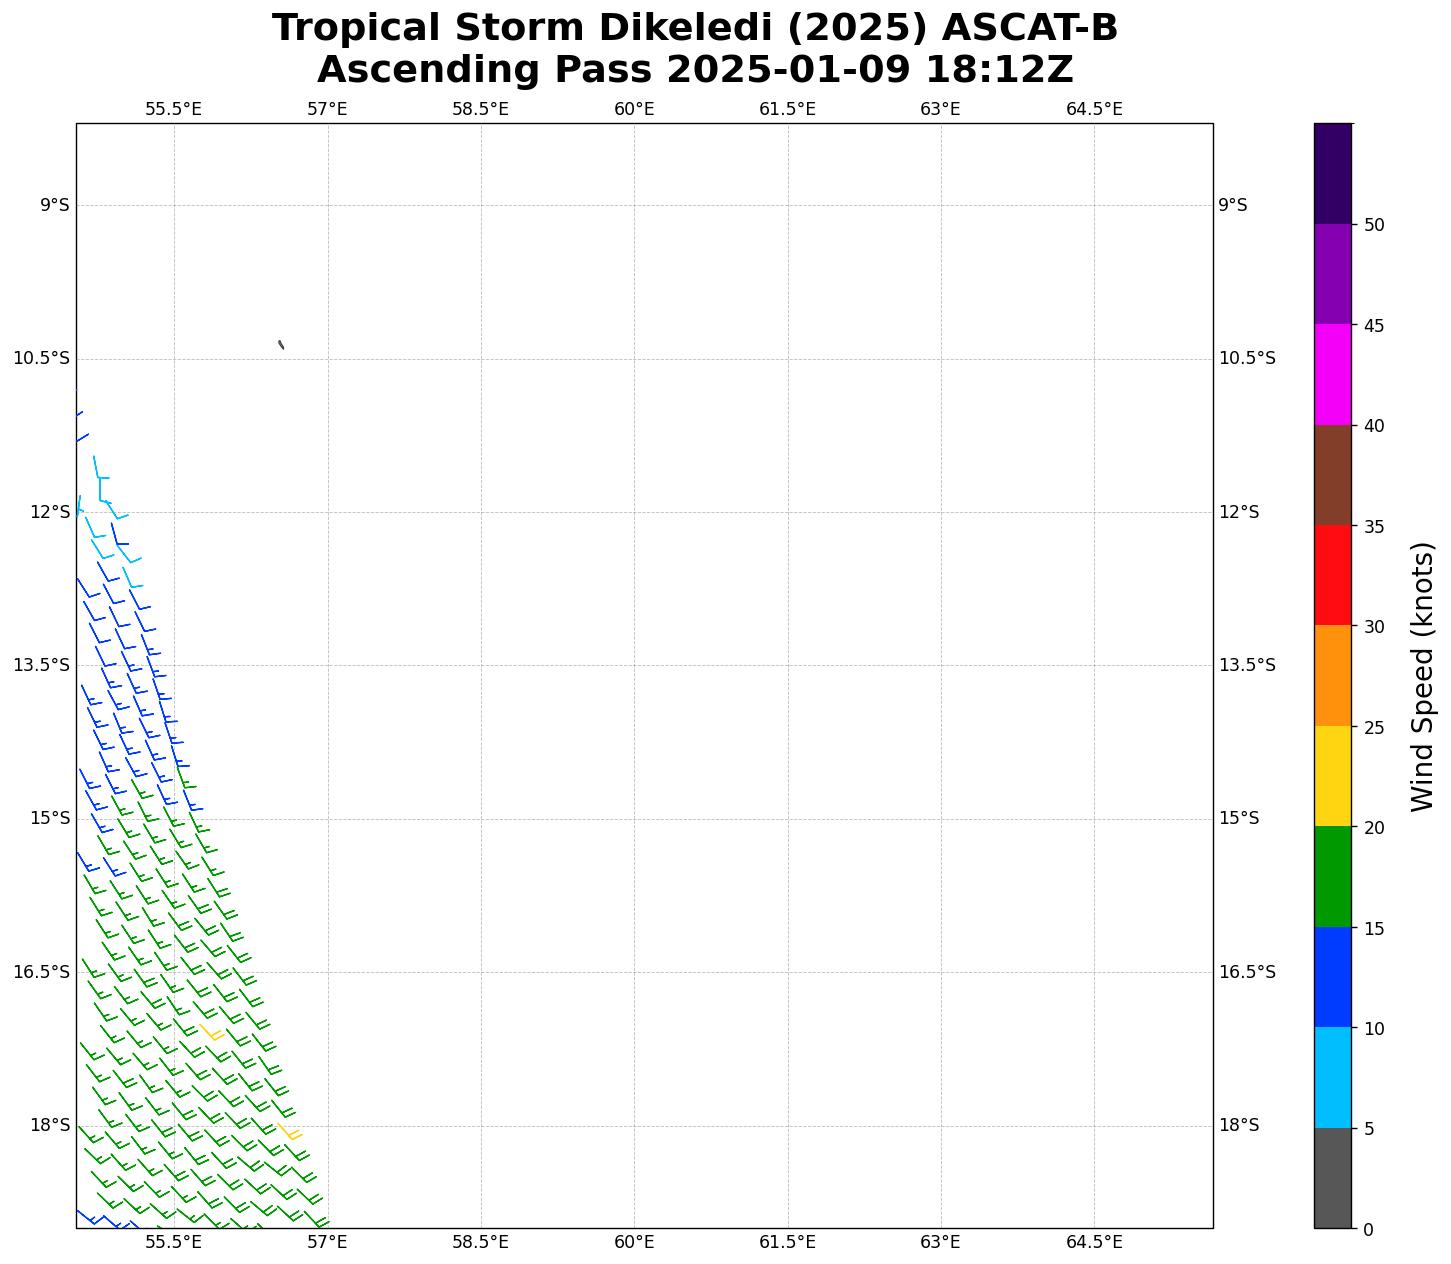This screenshot has width=1451, height=1264.
Task: Select the blue 10–15 knots colorbar band
Action: click(1332, 977)
